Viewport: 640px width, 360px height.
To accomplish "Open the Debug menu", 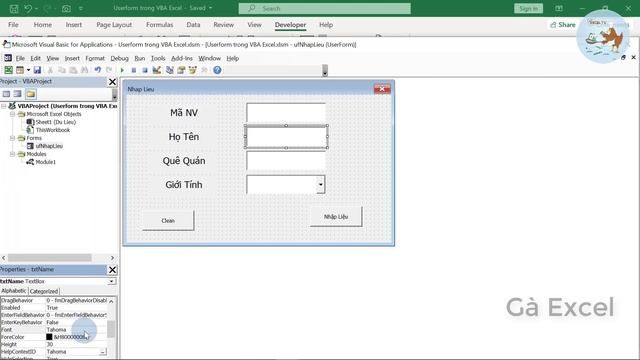I will [119, 58].
